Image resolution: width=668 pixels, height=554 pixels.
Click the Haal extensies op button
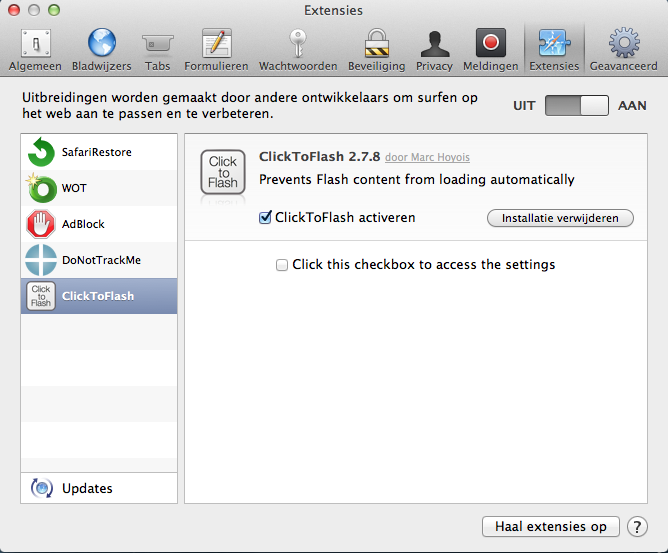click(551, 527)
